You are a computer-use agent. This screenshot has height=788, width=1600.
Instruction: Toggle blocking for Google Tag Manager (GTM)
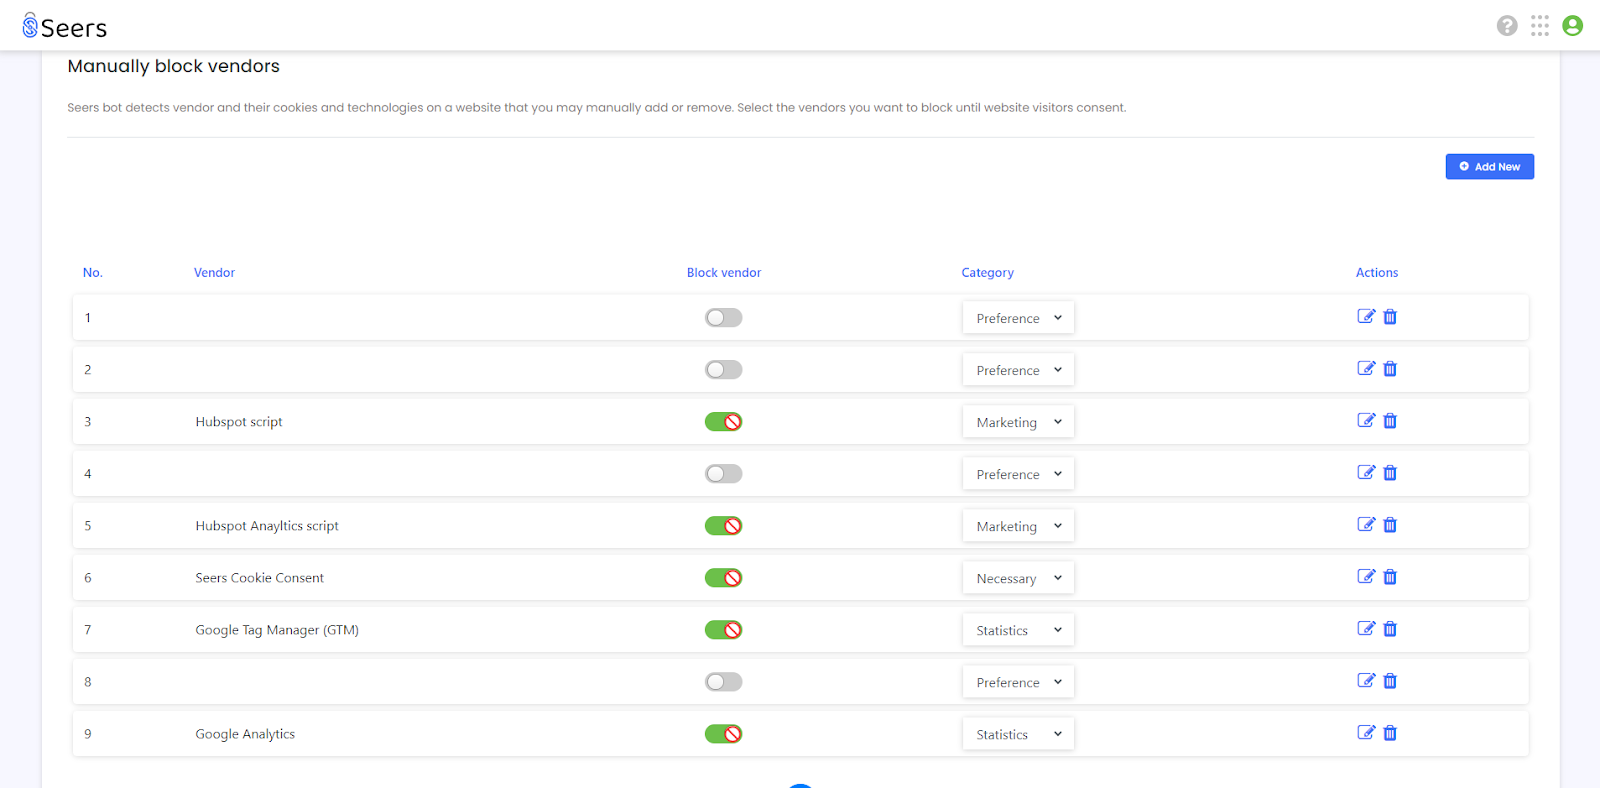(x=723, y=630)
